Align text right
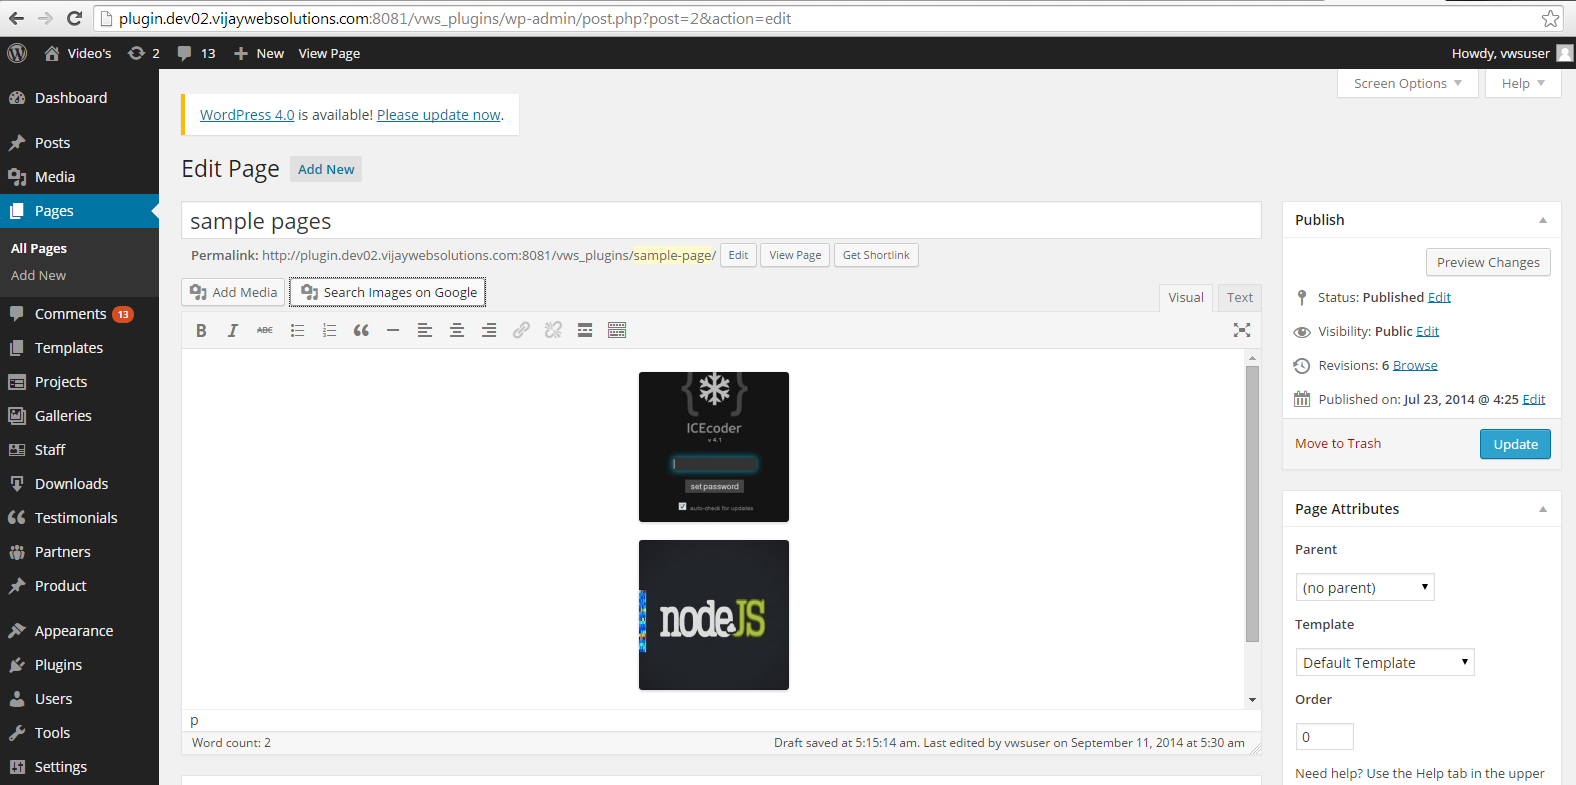Image resolution: width=1576 pixels, height=785 pixels. click(489, 330)
